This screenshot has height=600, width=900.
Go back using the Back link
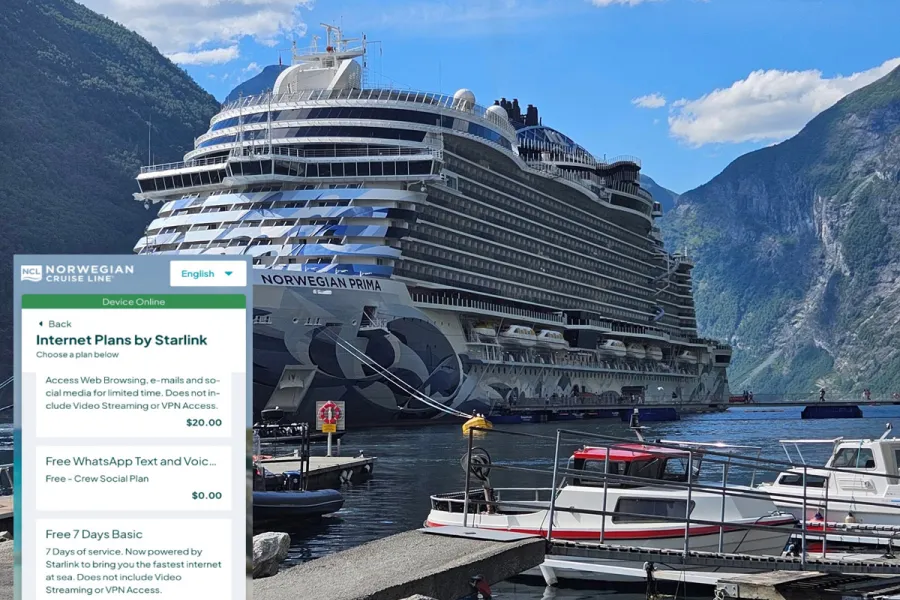55,324
